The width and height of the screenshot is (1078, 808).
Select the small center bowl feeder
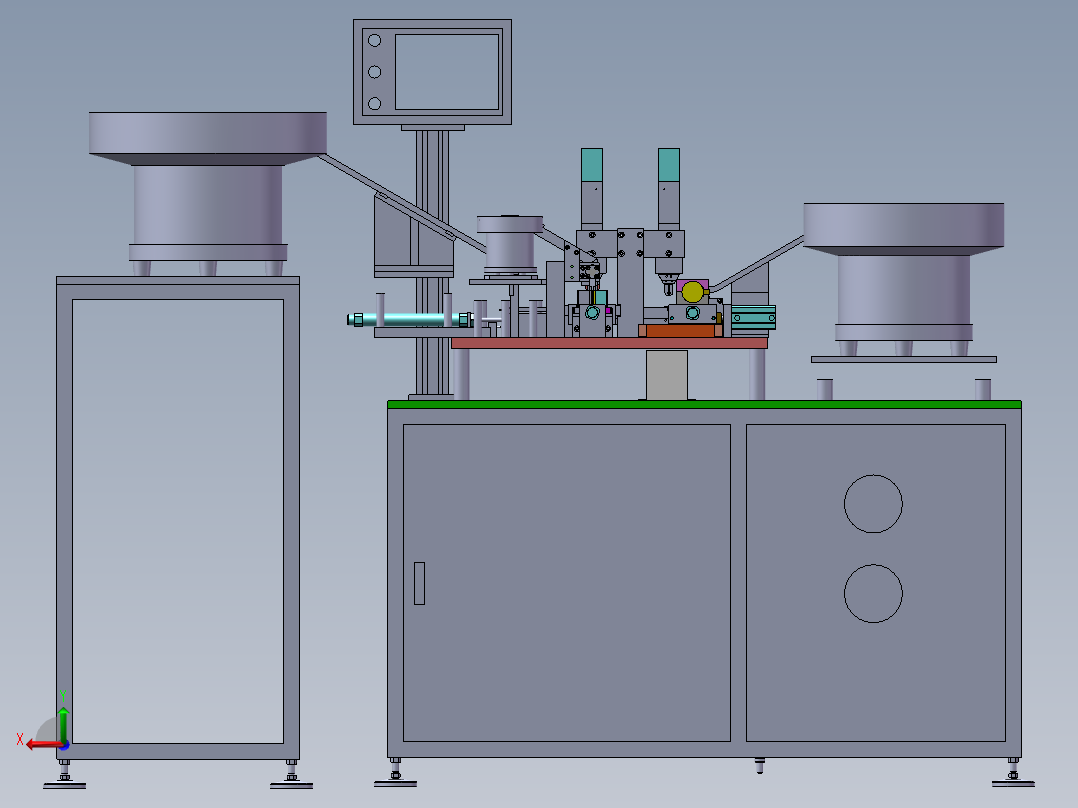click(x=509, y=245)
